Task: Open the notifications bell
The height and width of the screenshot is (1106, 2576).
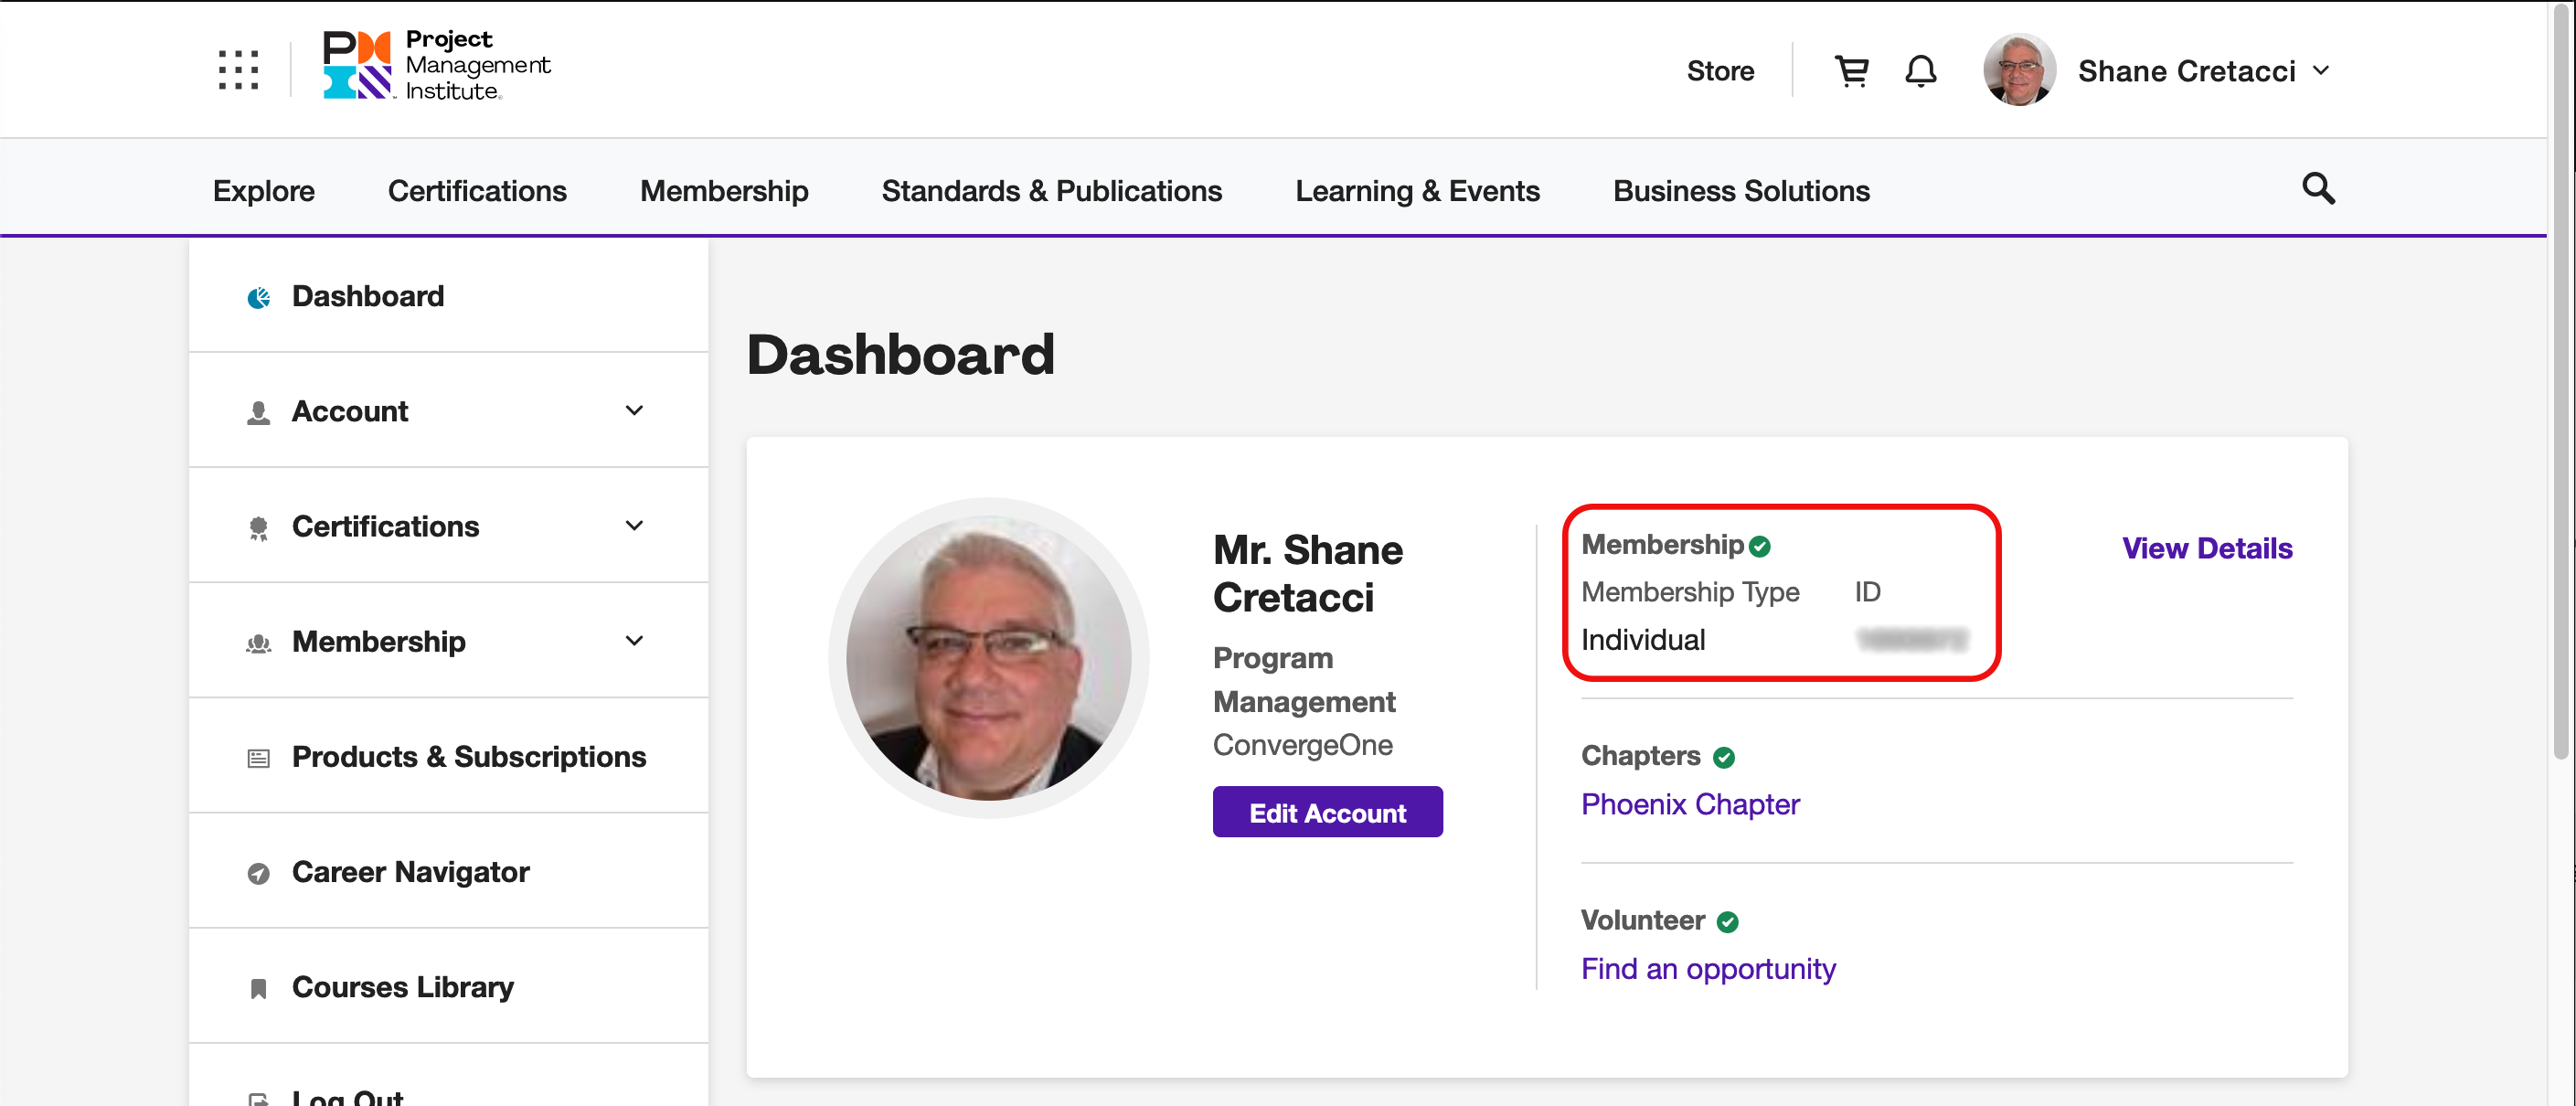Action: [1920, 71]
